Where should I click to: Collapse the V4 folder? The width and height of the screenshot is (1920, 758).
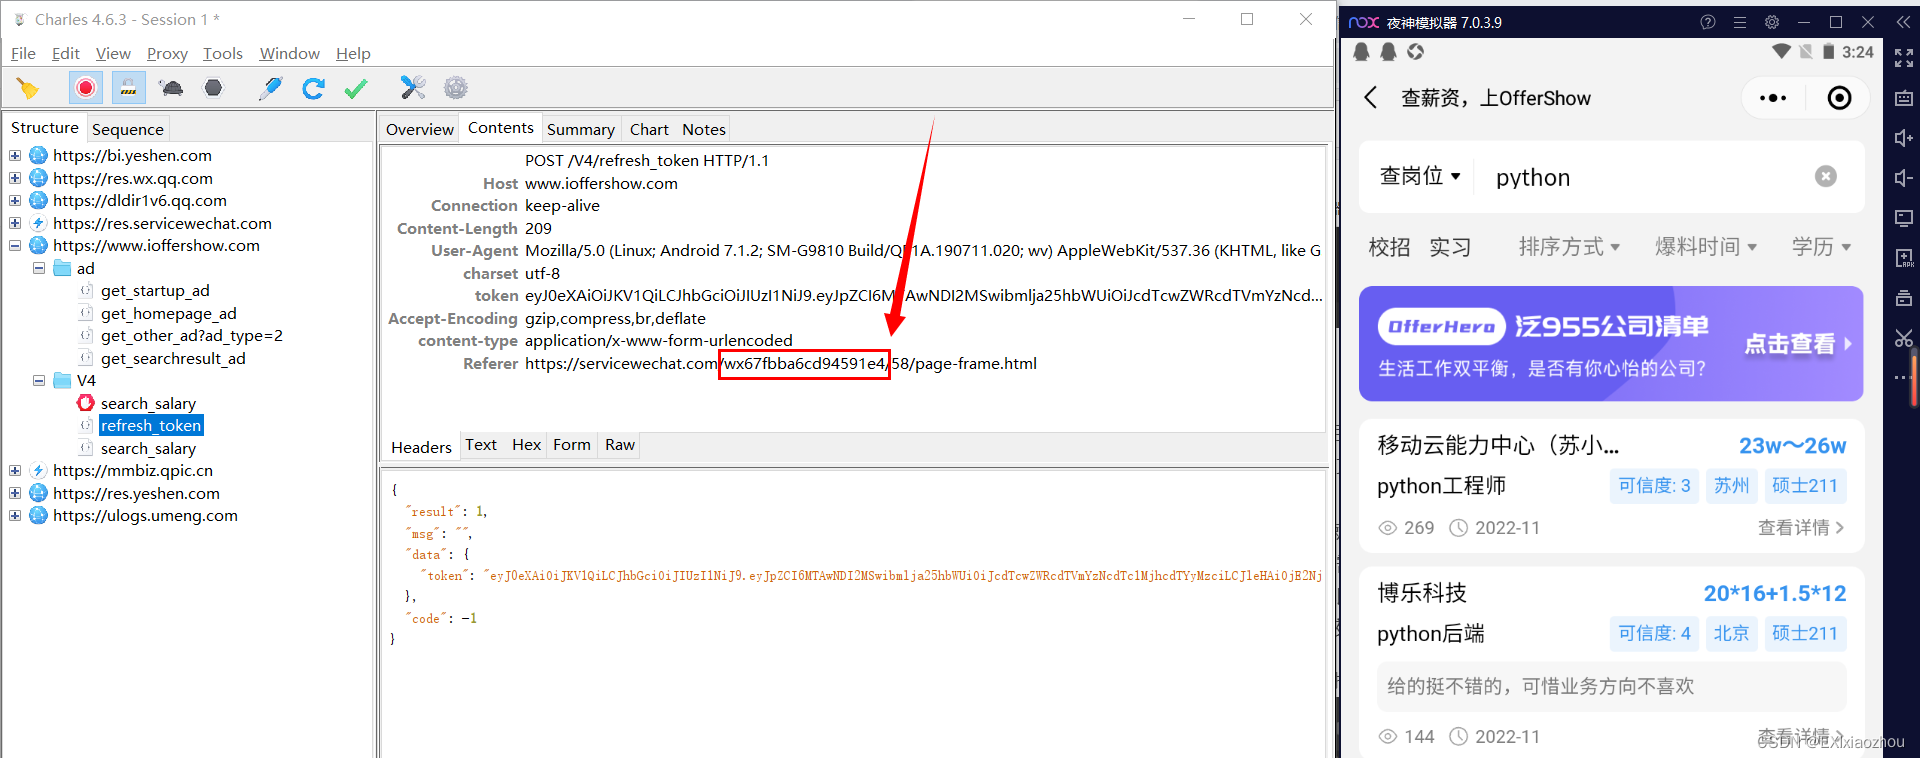pos(39,380)
